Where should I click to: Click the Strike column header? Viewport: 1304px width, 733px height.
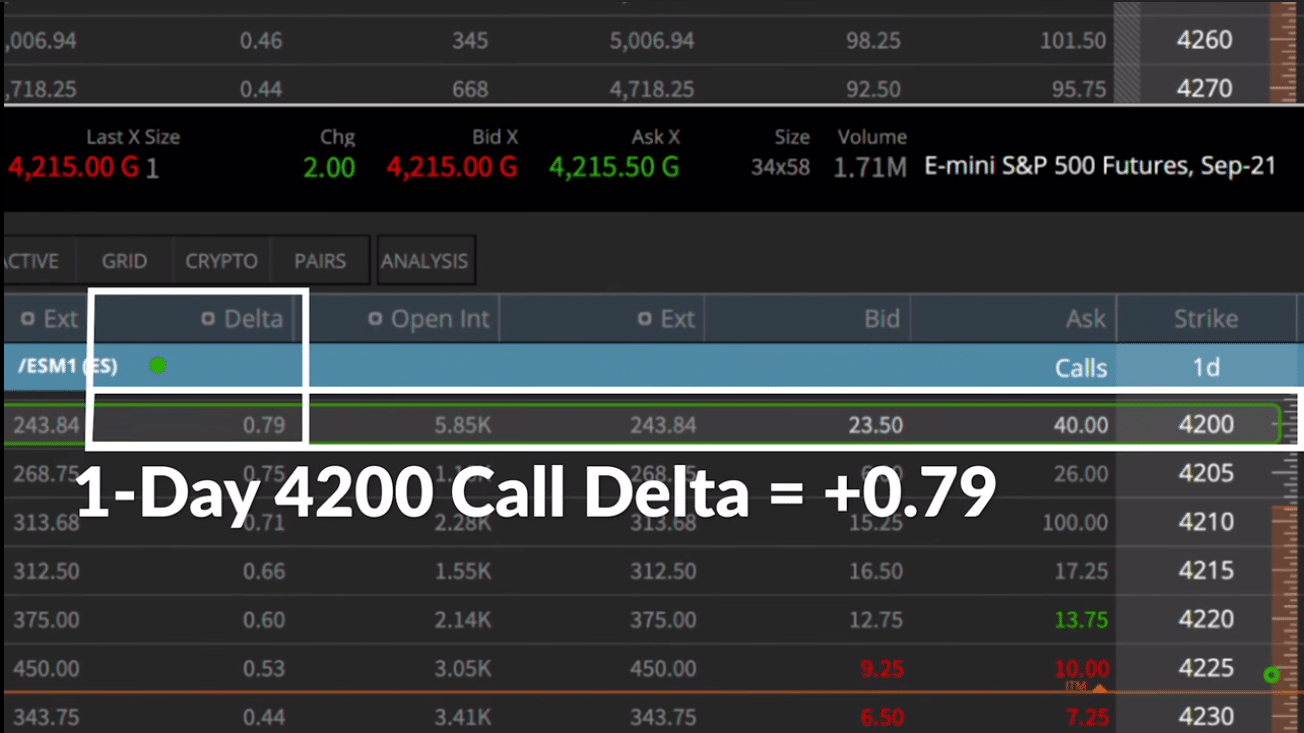pyautogui.click(x=1206, y=319)
